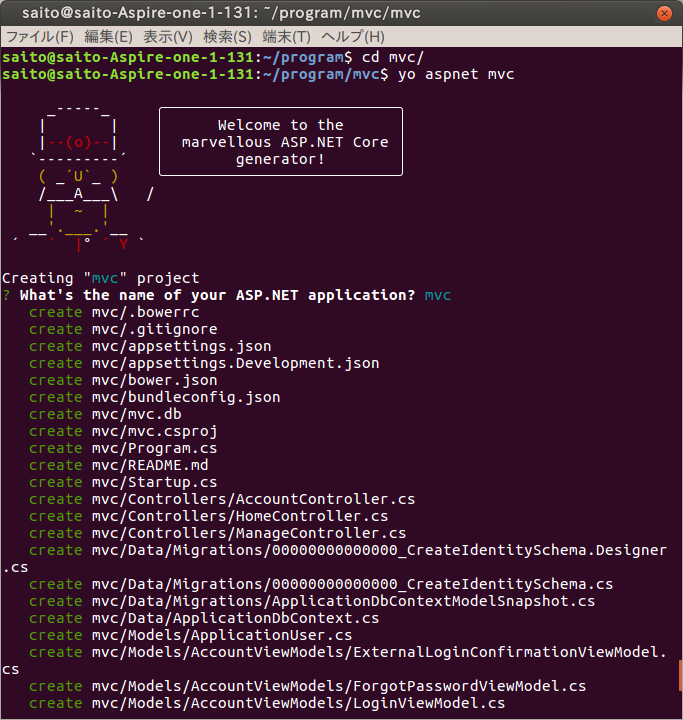This screenshot has width=683, height=720.
Task: Close the terminal window with orange X
Action: [664, 13]
